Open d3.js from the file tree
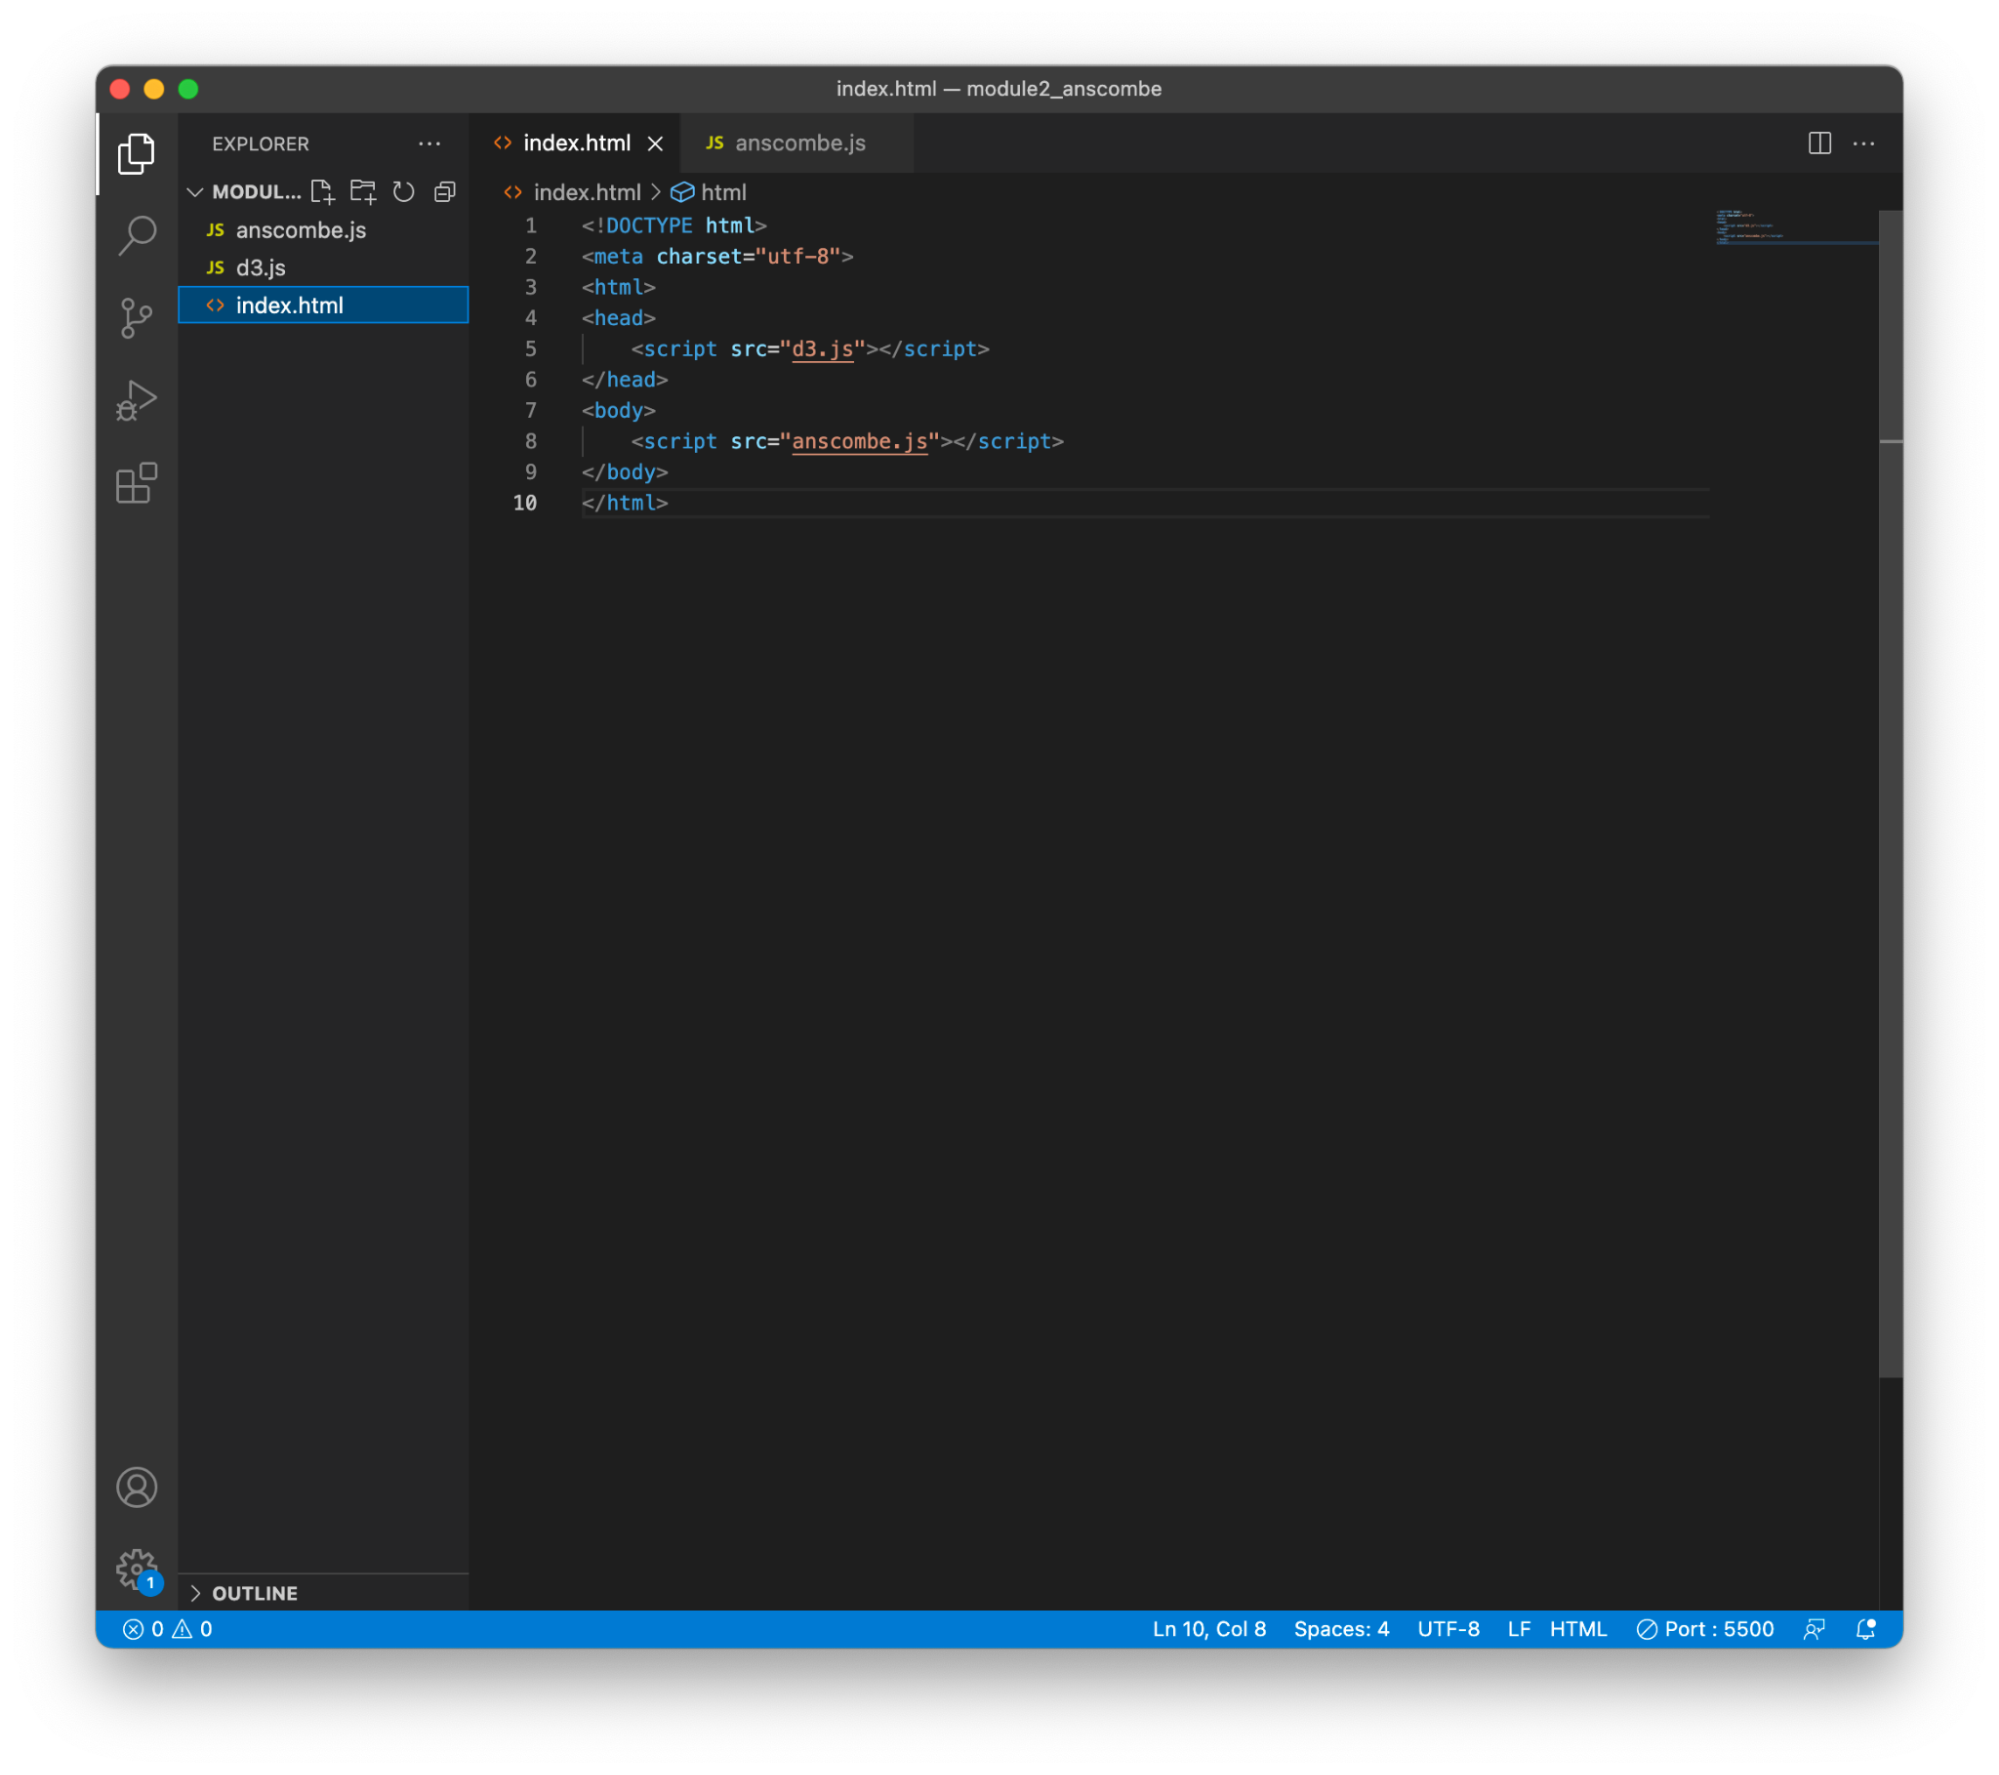Viewport: 1999px width, 1775px height. coord(261,268)
